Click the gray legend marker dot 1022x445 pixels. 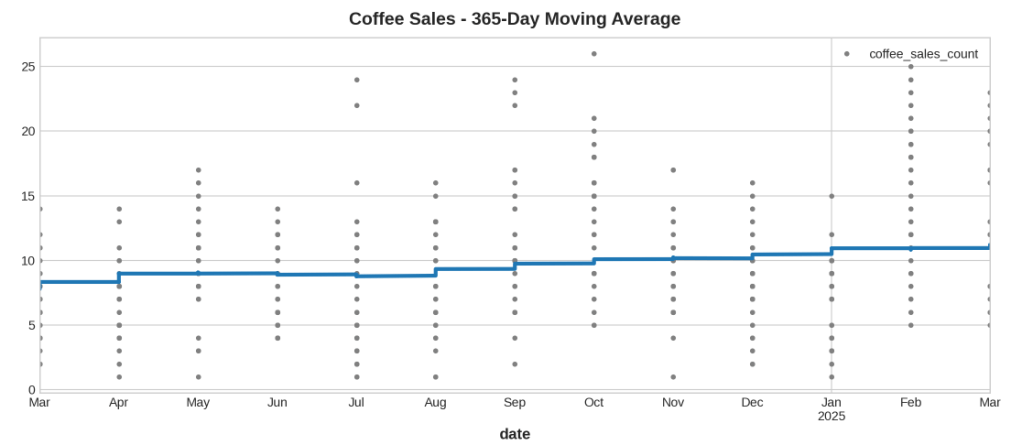tap(847, 54)
